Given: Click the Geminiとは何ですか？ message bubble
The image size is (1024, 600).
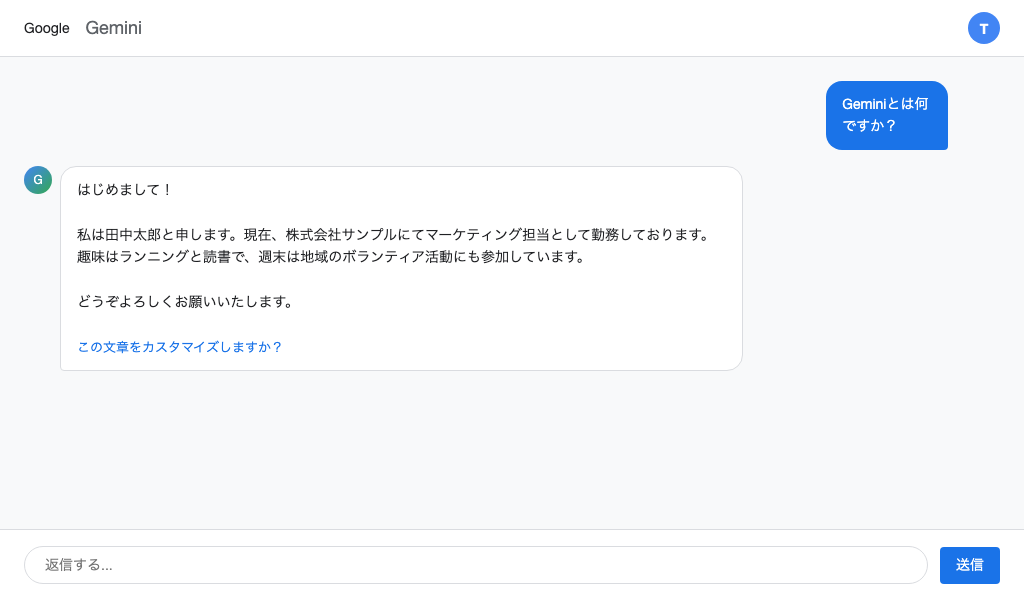Looking at the screenshot, I should coord(886,115).
